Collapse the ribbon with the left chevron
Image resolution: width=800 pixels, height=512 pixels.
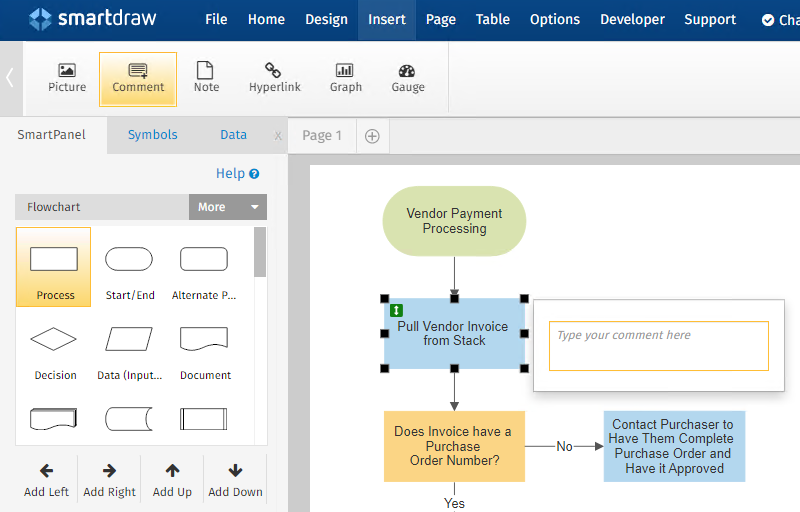coord(10,78)
